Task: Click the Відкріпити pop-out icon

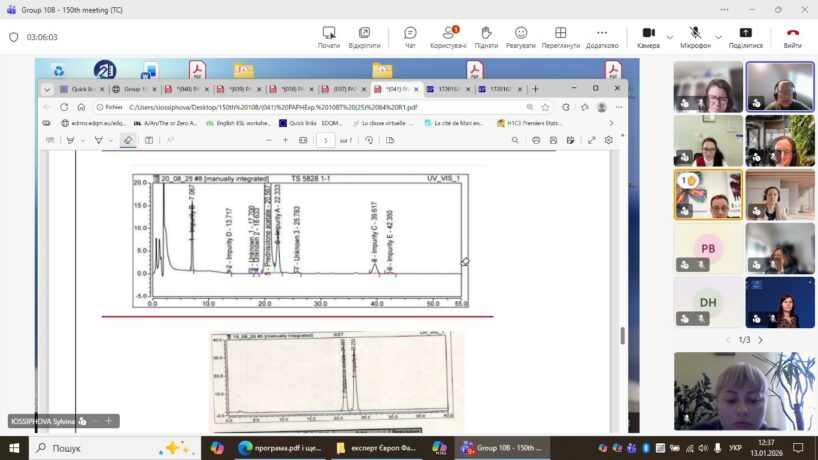Action: click(364, 37)
